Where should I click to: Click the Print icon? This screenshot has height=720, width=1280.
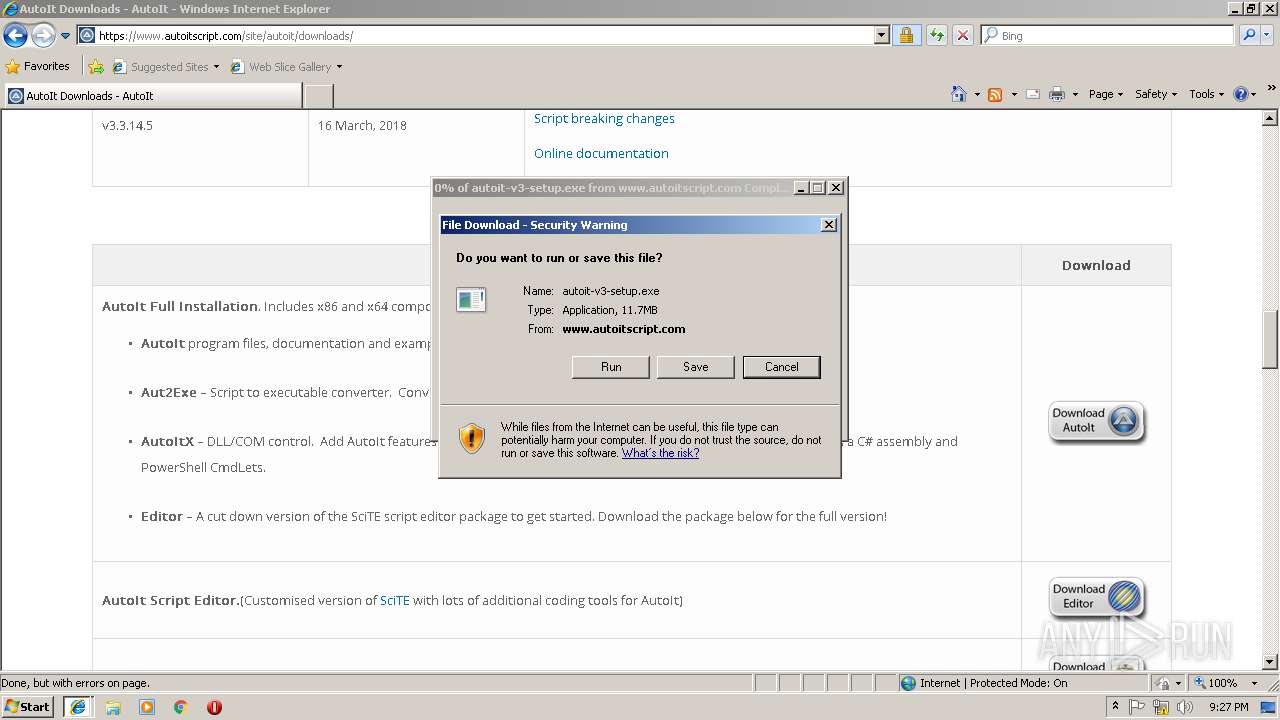pos(1057,94)
